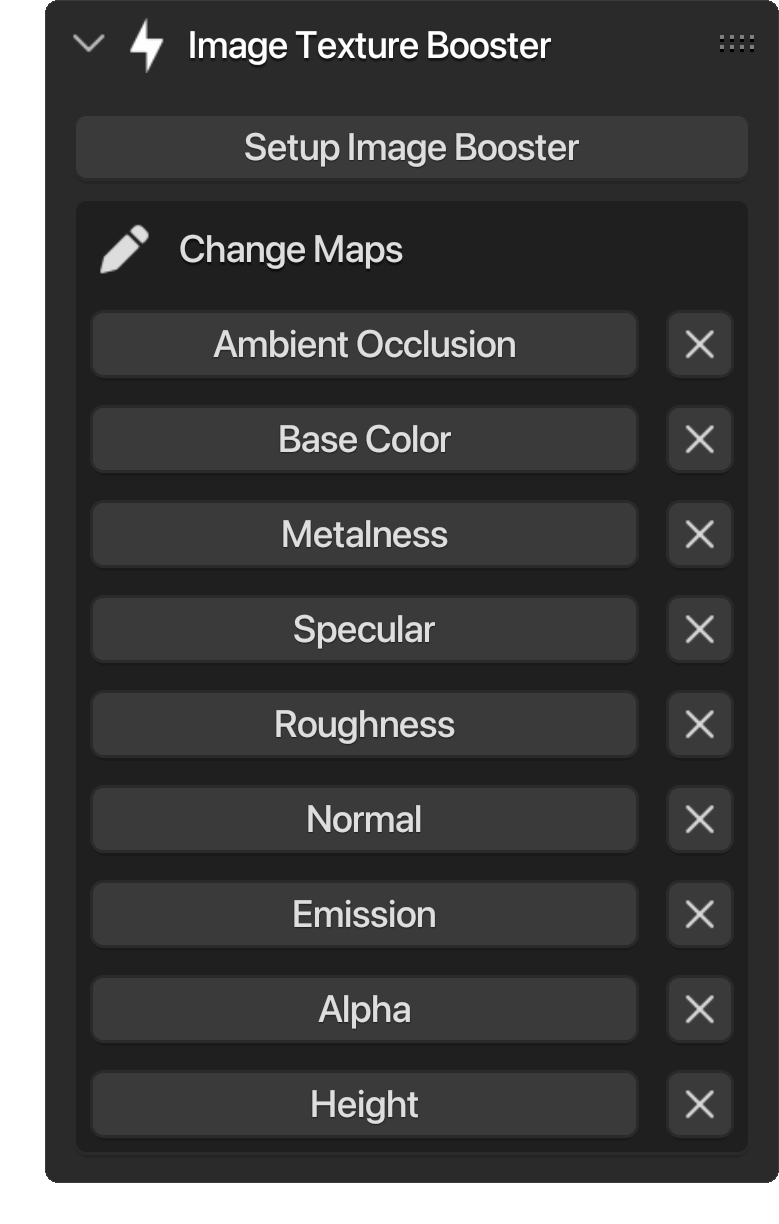Viewport: 779px width, 1224px height.
Task: Click the Setup Image Booster button
Action: 412,148
